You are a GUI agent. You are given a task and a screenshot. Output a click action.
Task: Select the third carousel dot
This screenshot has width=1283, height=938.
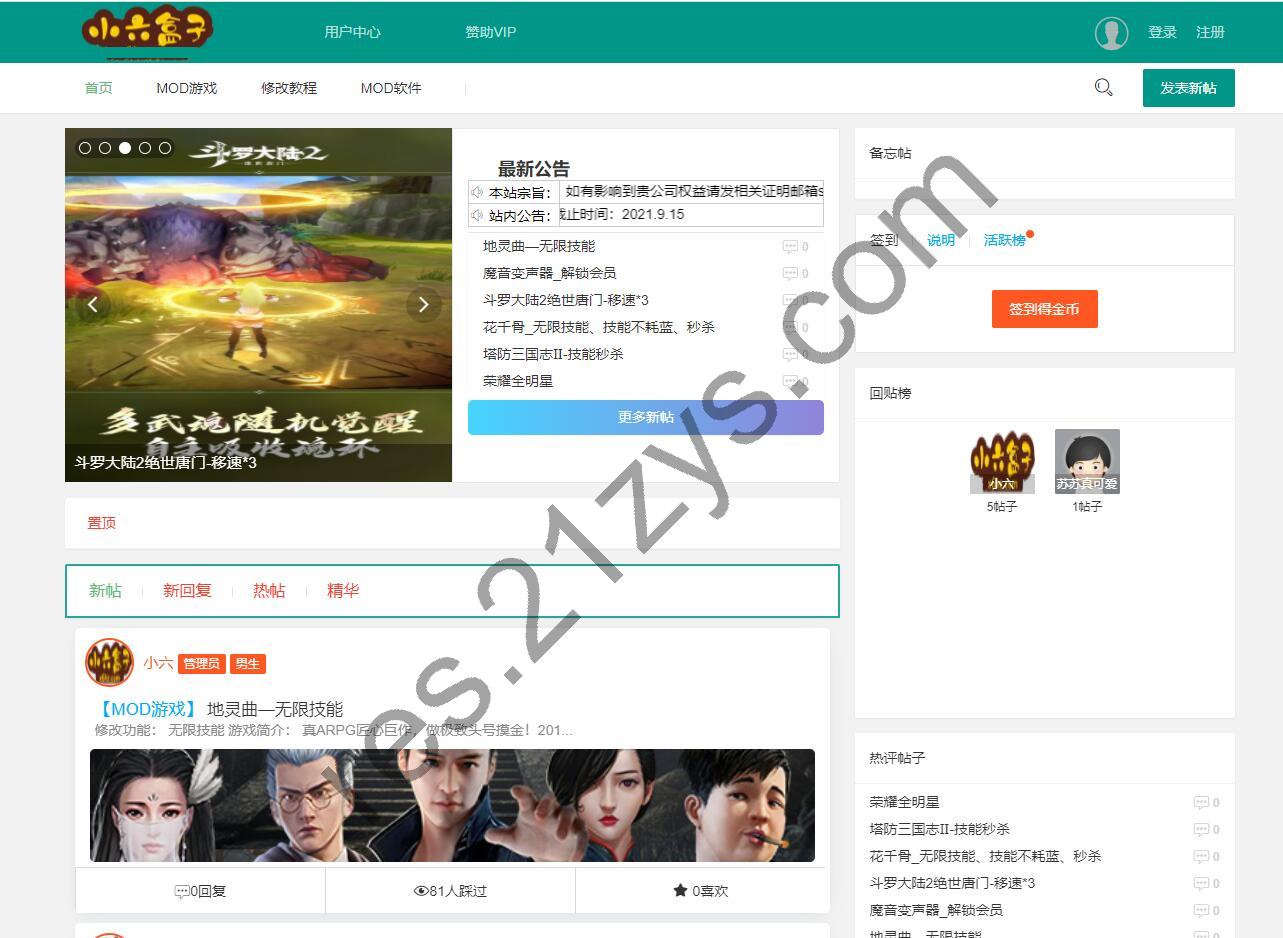tap(125, 148)
